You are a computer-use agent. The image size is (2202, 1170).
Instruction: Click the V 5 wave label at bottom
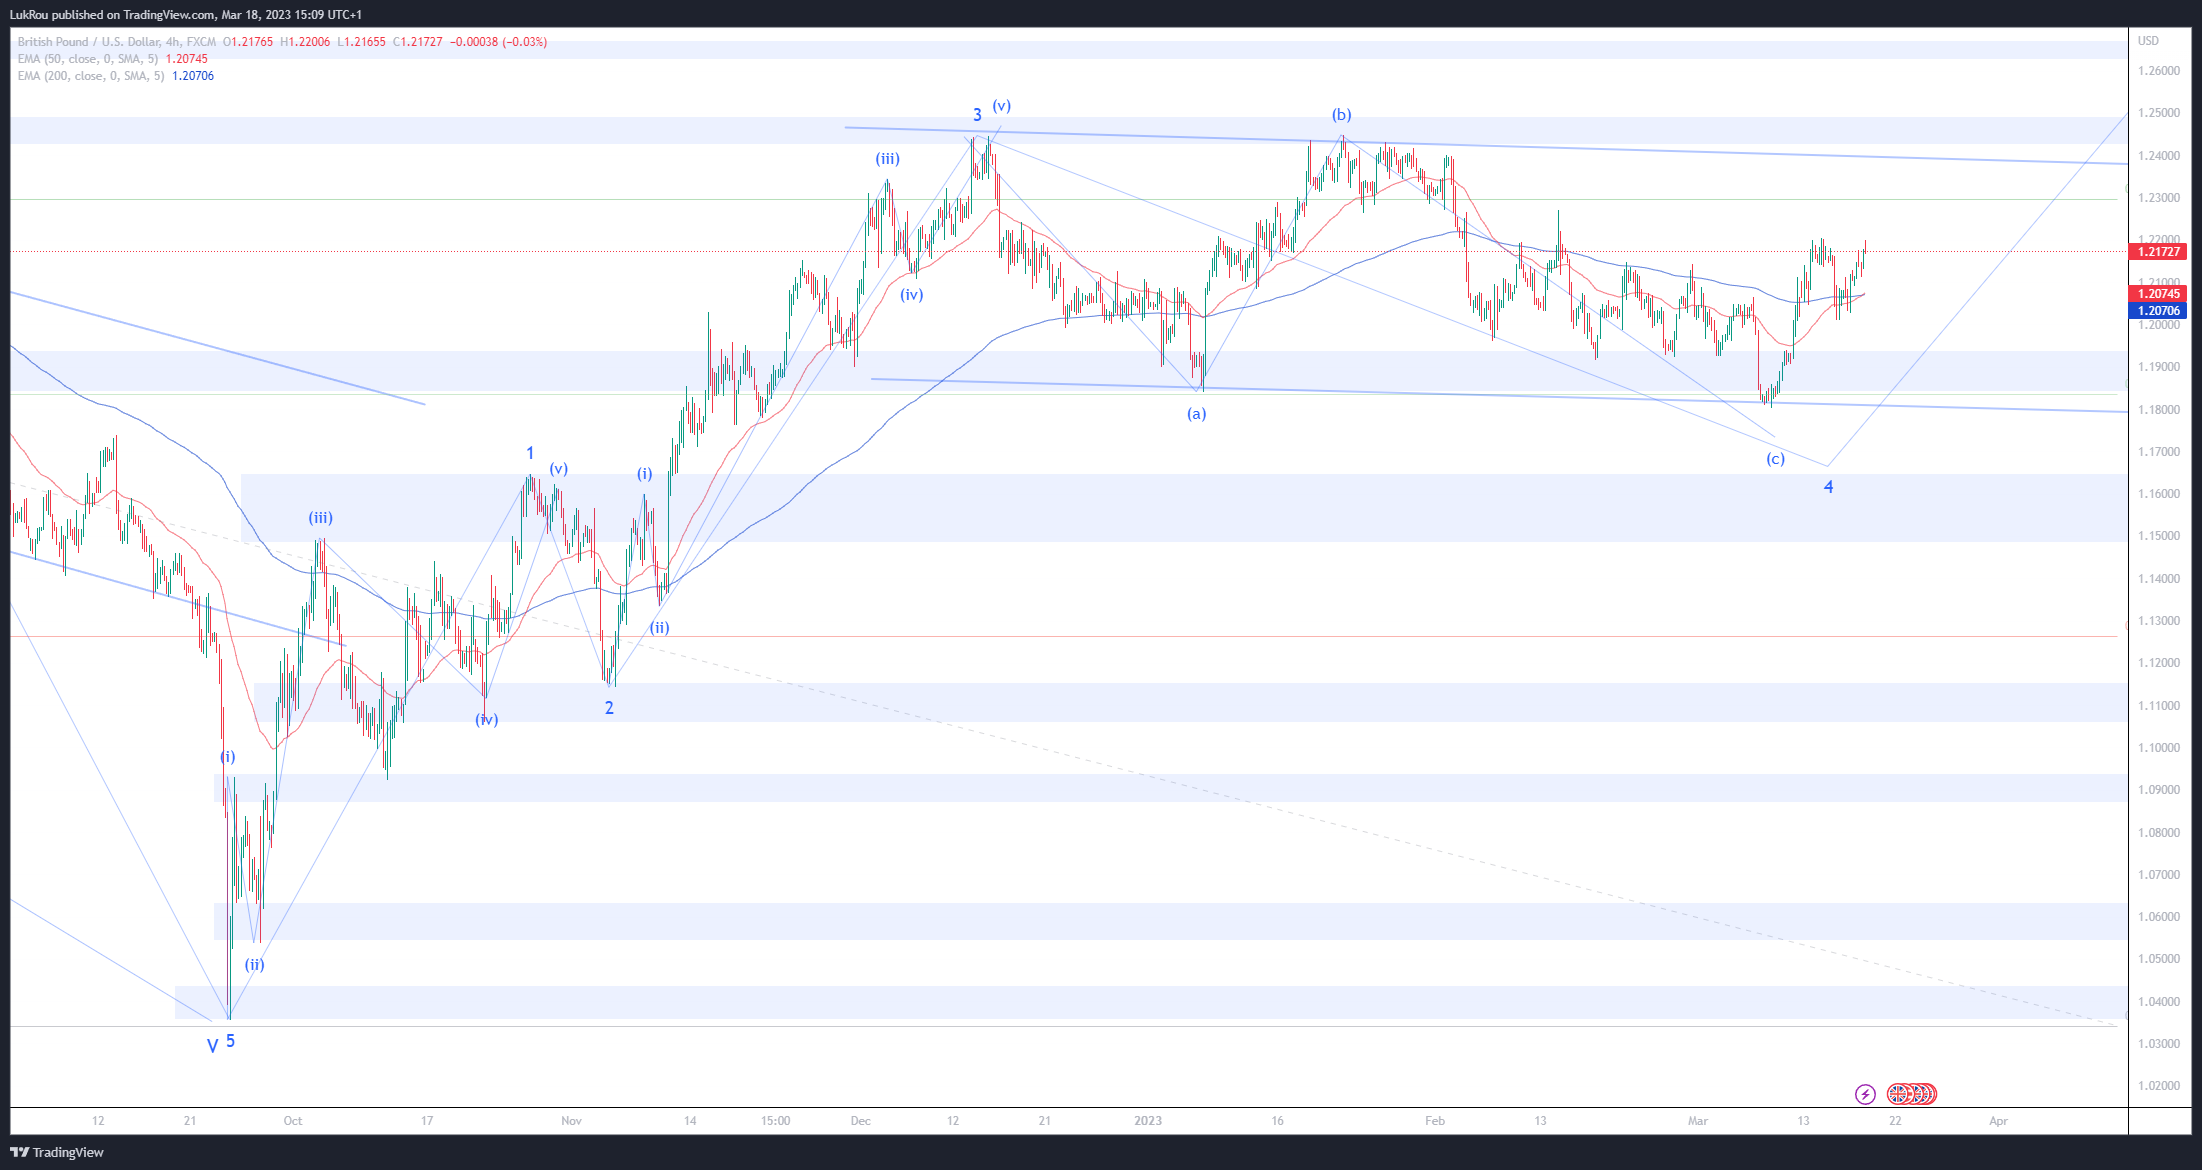tap(221, 1043)
